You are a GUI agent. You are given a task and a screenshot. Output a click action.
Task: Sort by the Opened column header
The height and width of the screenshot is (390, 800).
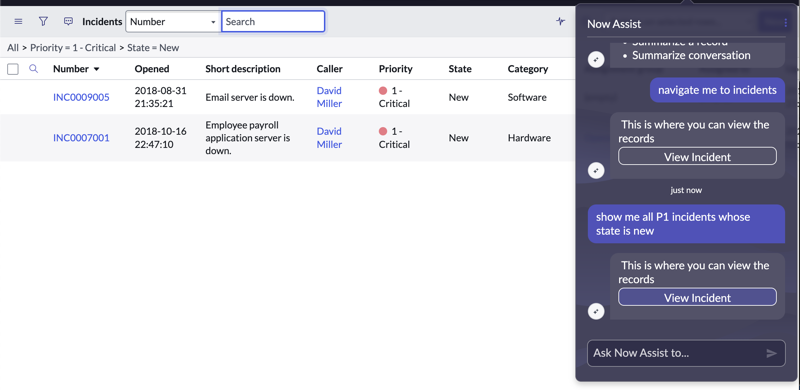coord(152,69)
